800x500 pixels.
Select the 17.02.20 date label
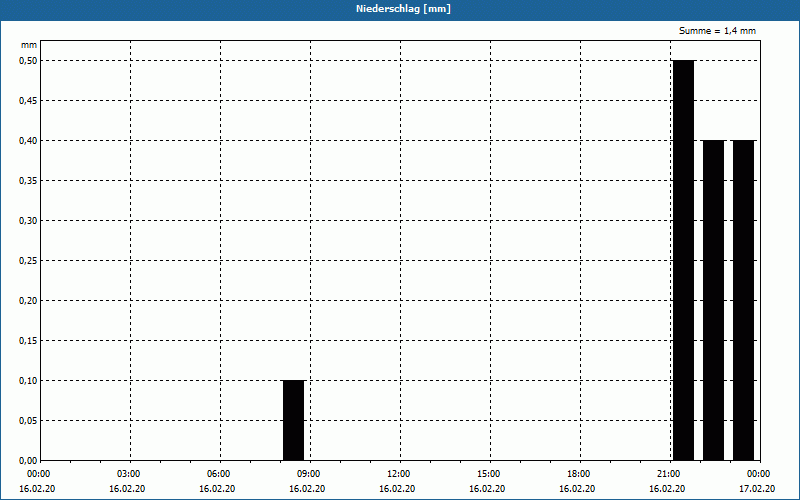click(x=757, y=488)
